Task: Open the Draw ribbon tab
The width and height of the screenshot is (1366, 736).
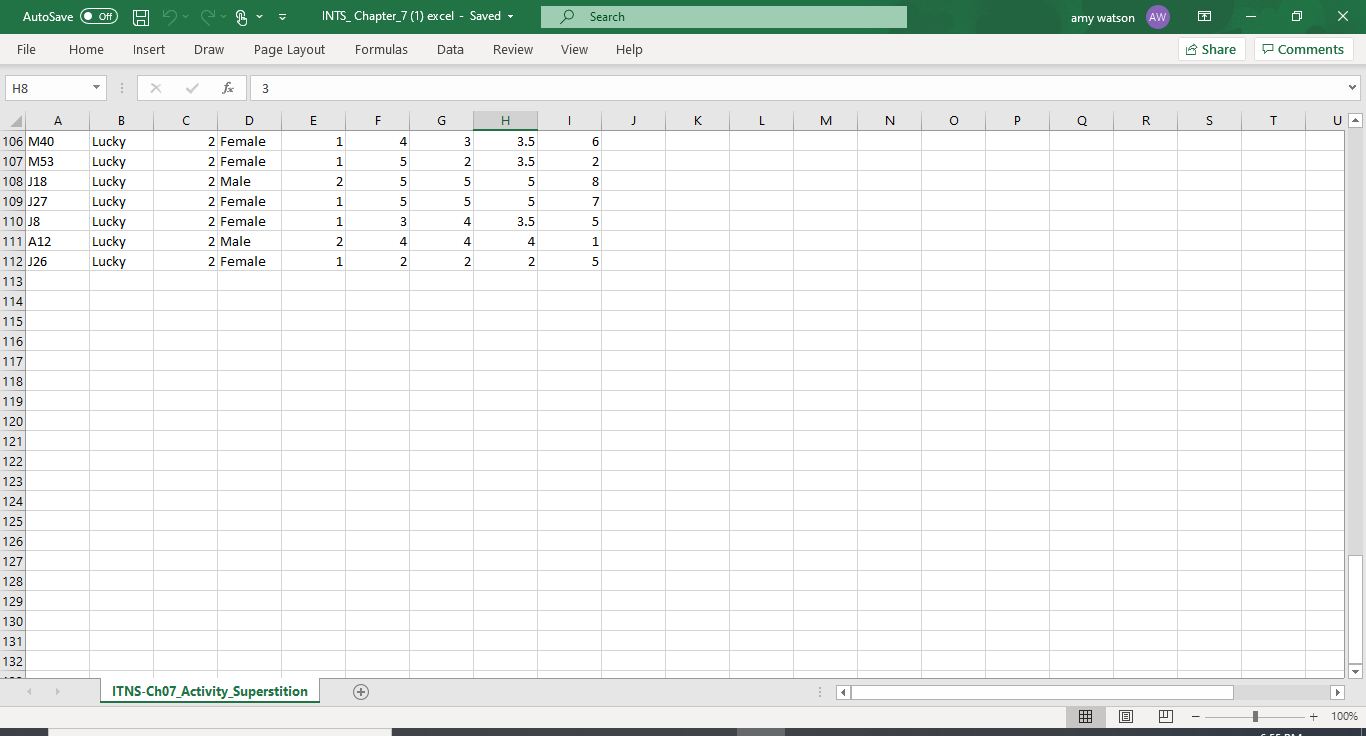Action: [x=209, y=49]
